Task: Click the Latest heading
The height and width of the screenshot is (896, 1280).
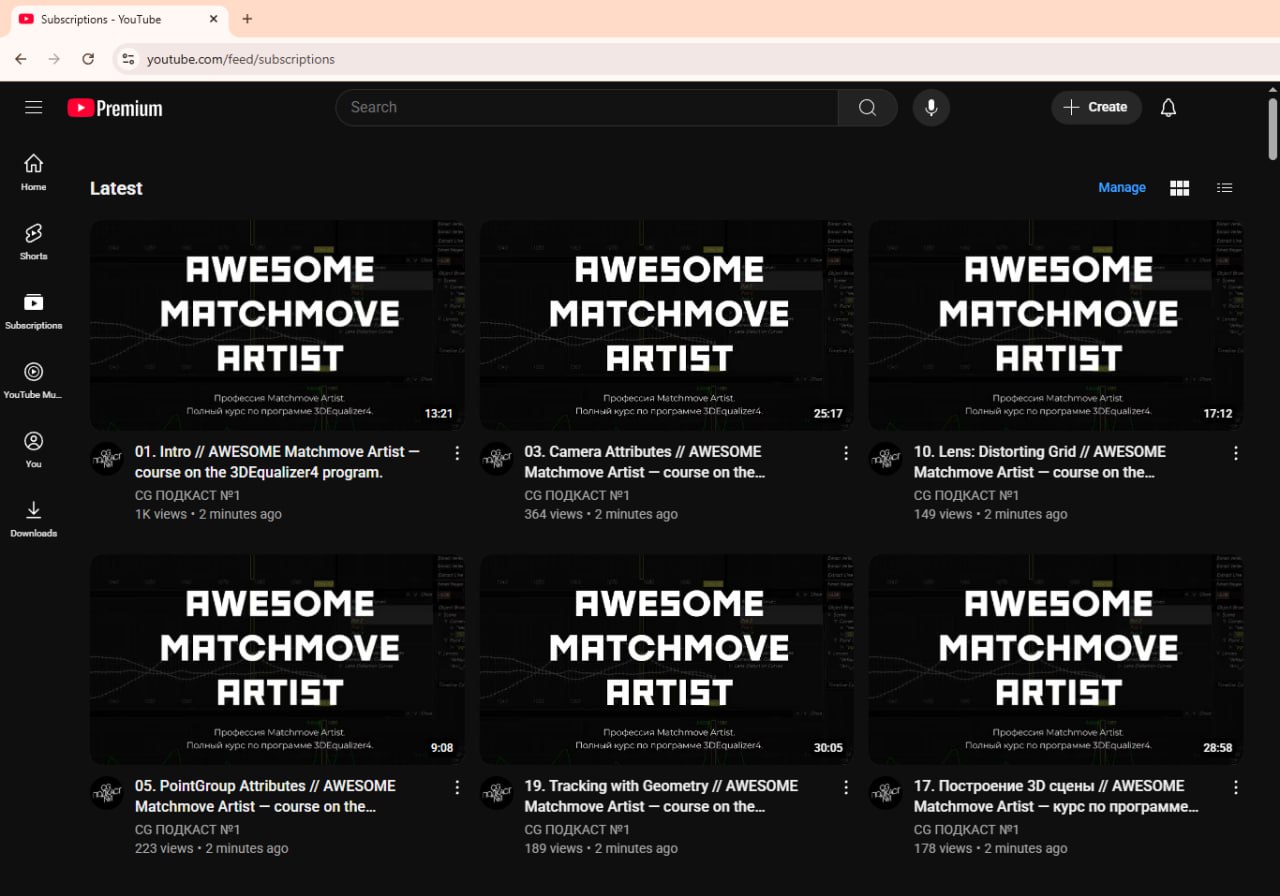Action: coord(116,188)
